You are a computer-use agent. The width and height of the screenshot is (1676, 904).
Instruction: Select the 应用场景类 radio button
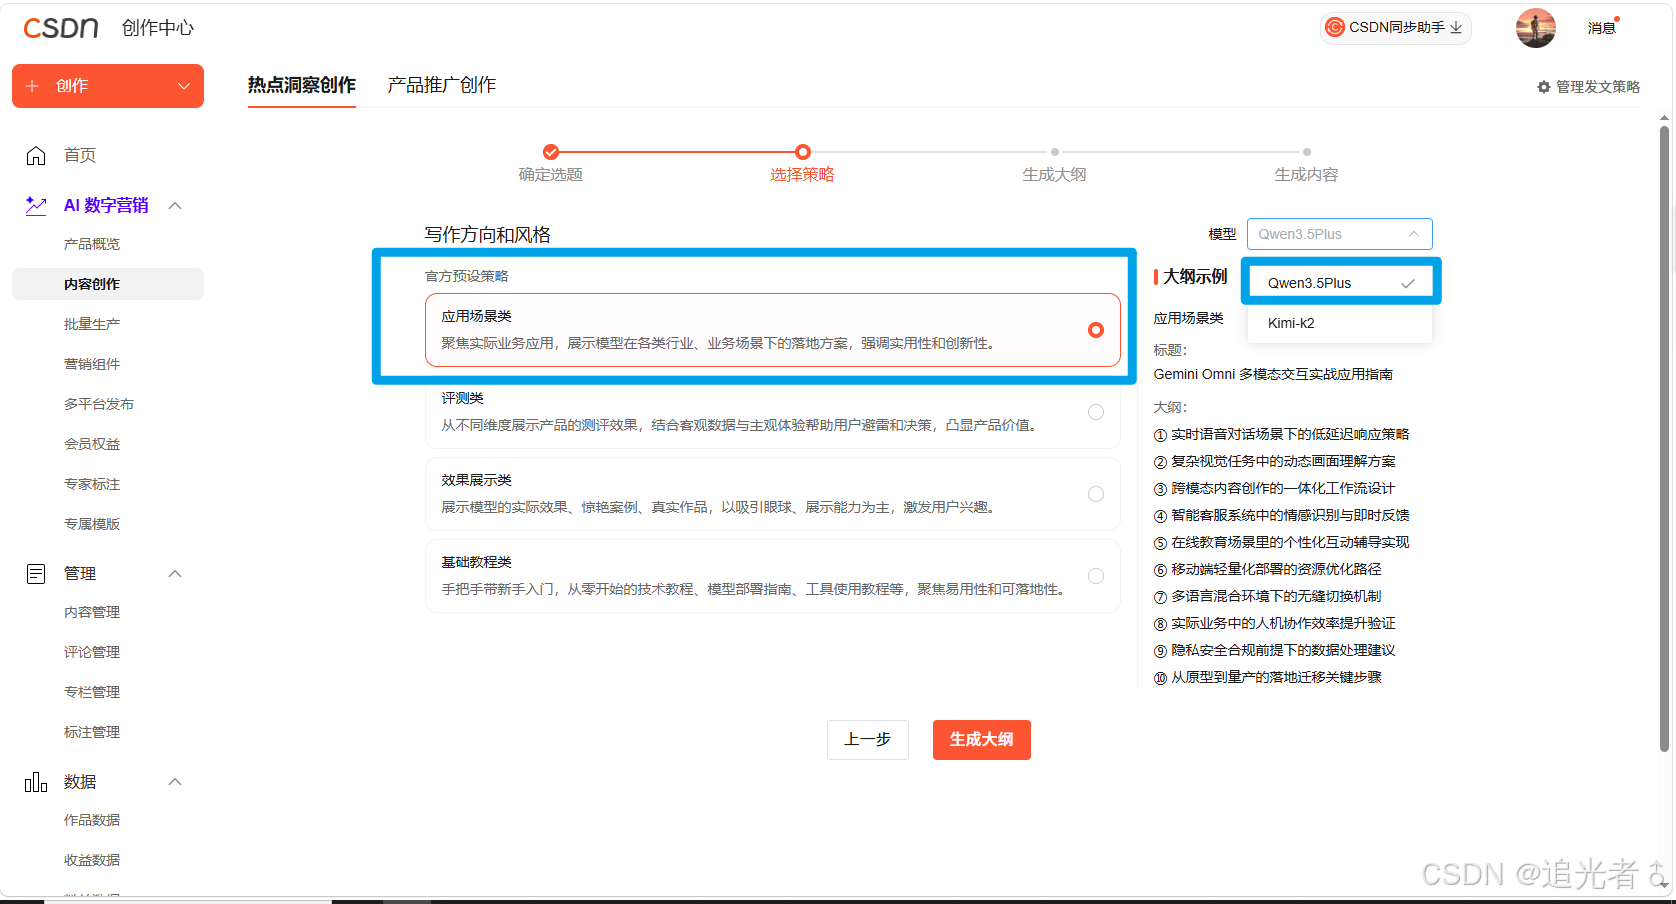(x=1096, y=330)
